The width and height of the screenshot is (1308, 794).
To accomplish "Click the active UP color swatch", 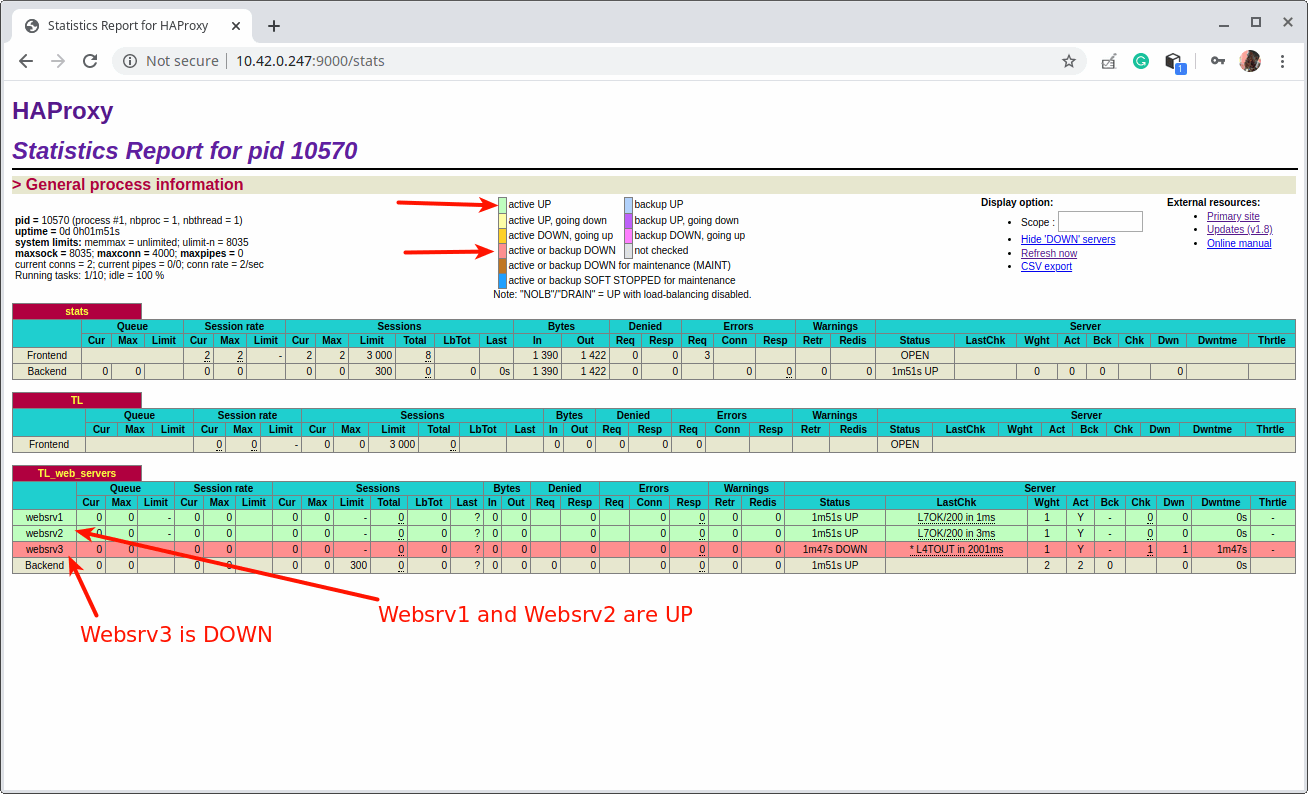I will [503, 205].
